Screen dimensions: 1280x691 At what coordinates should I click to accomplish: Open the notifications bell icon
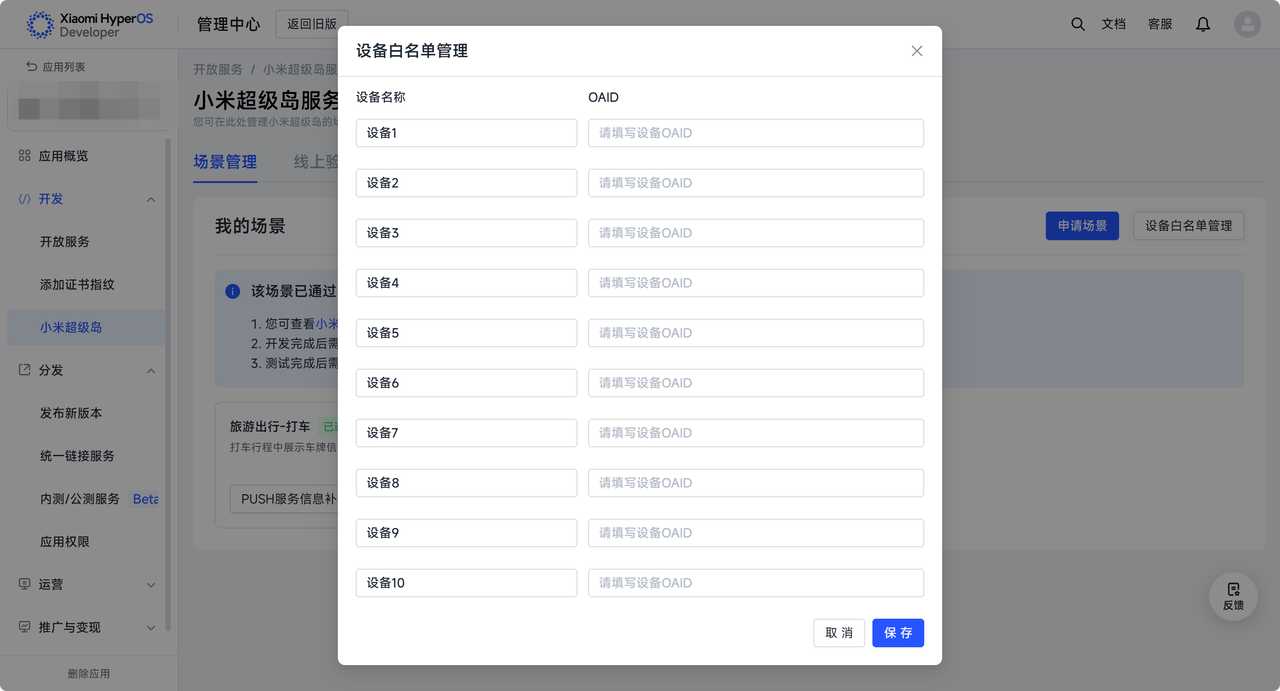(1203, 24)
